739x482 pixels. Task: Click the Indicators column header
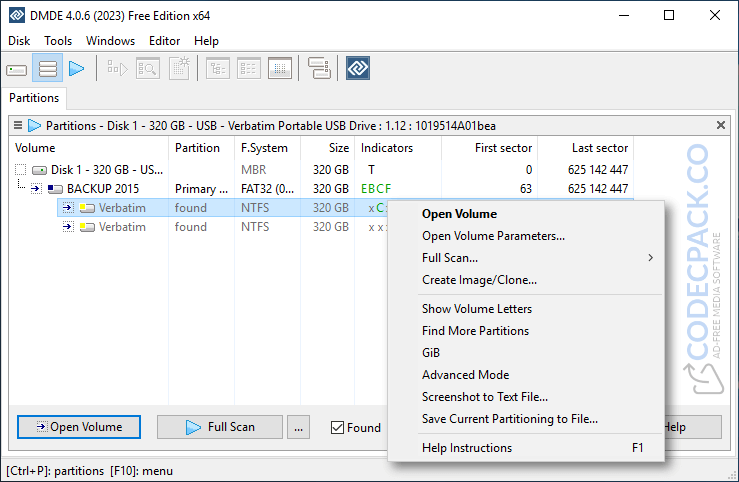coord(398,148)
